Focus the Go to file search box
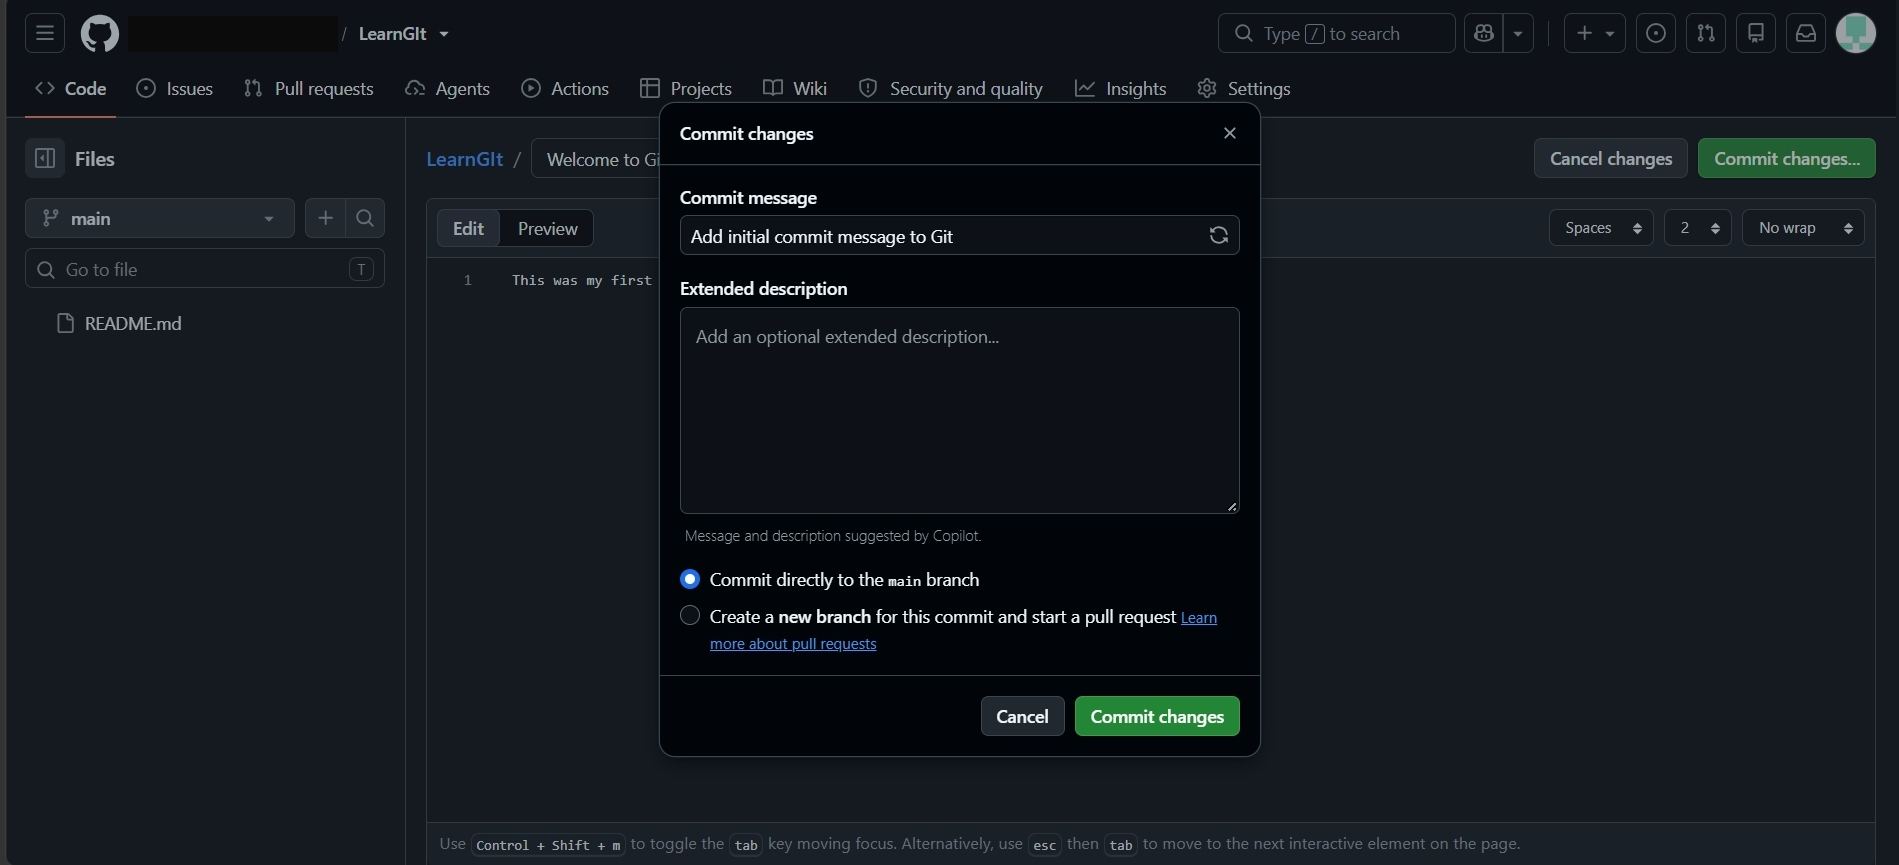This screenshot has height=865, width=1899. click(205, 269)
